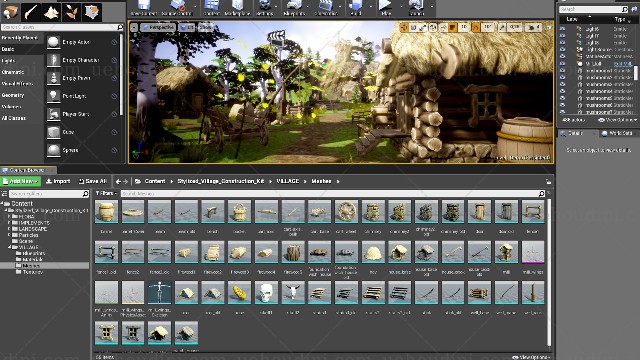Click the Launch toolbar icon
Image resolution: width=640 pixels, height=360 pixels.
pos(416,8)
